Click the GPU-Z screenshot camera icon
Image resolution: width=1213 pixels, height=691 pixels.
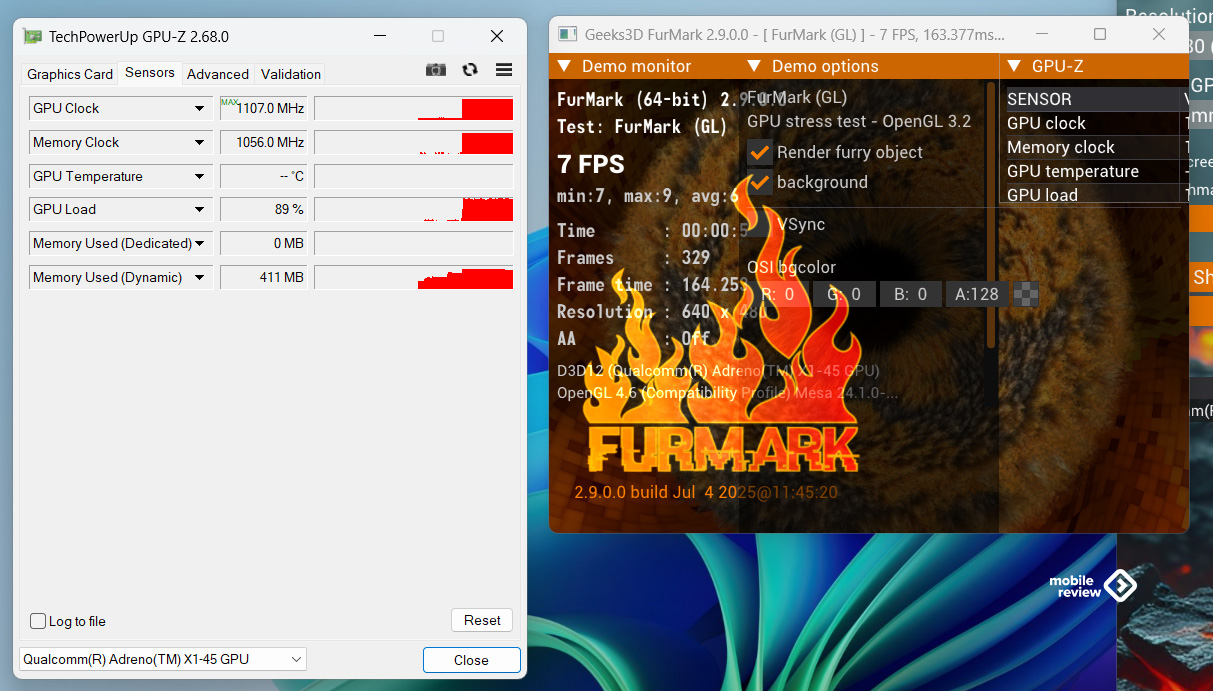[x=436, y=70]
